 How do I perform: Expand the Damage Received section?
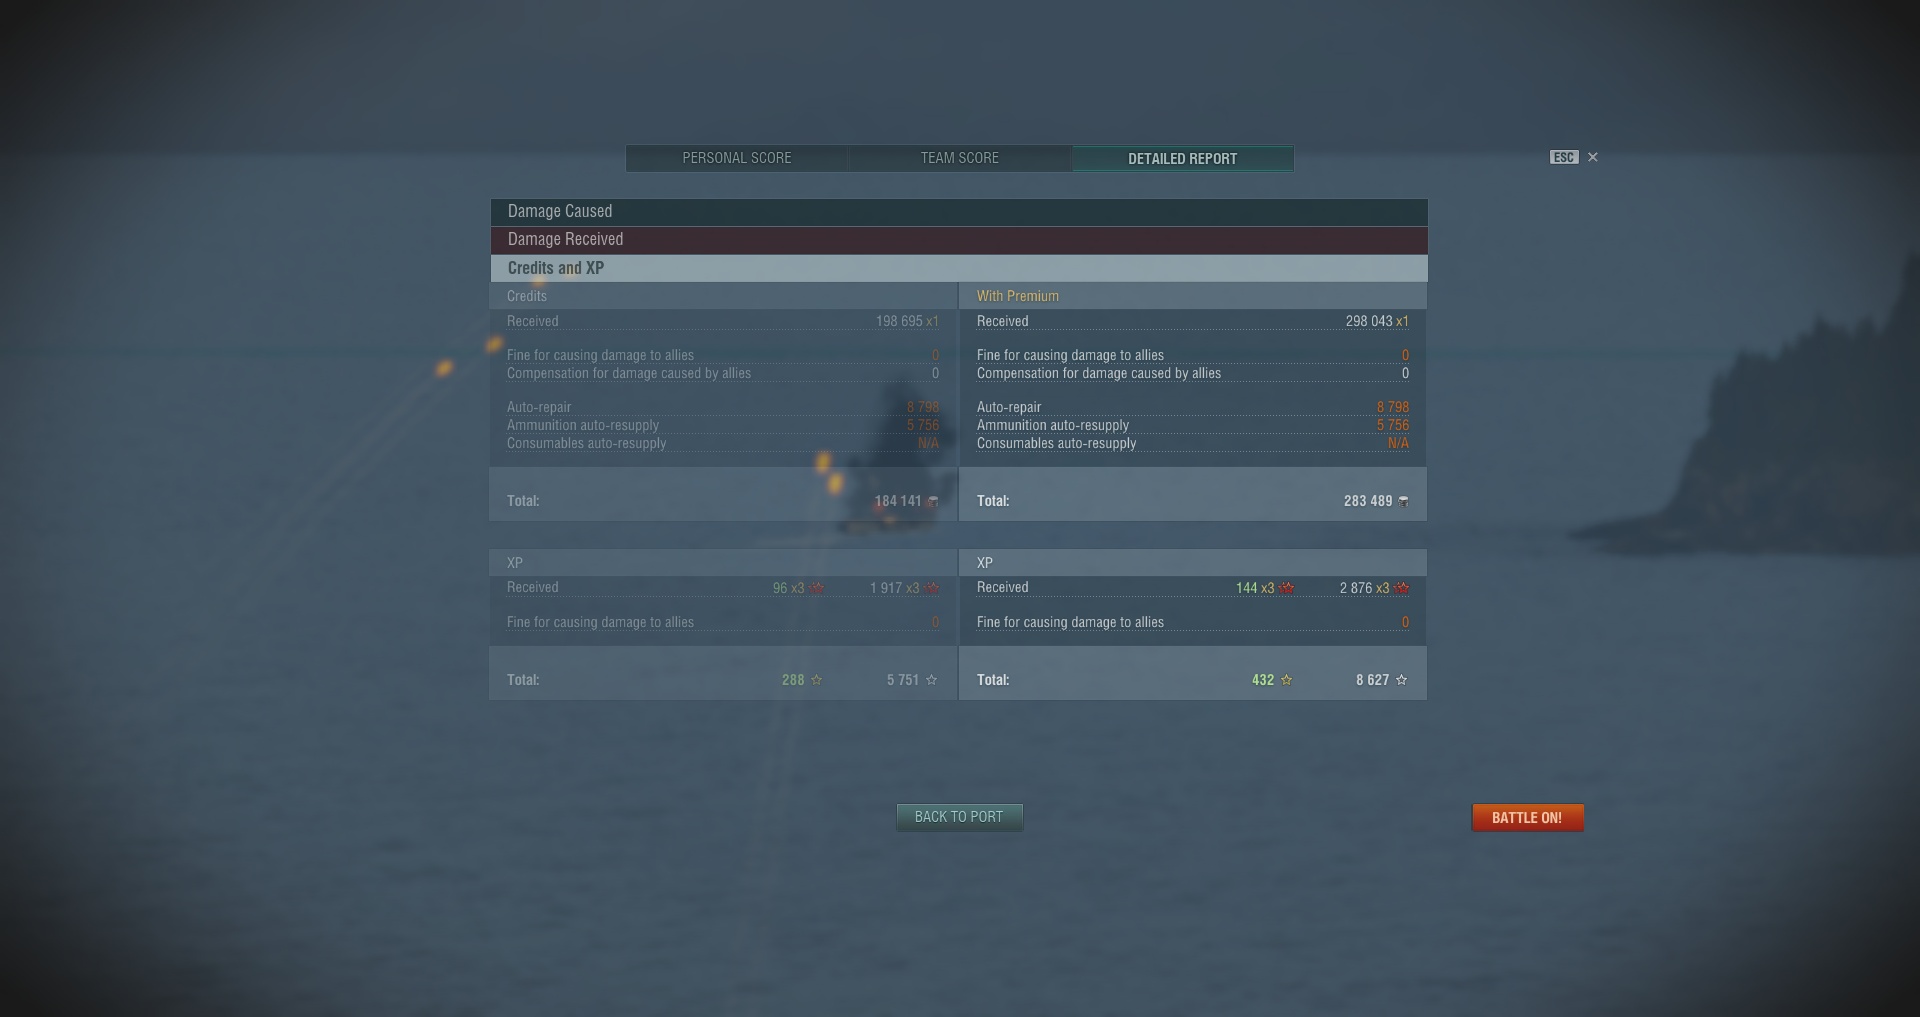pyautogui.click(x=959, y=239)
